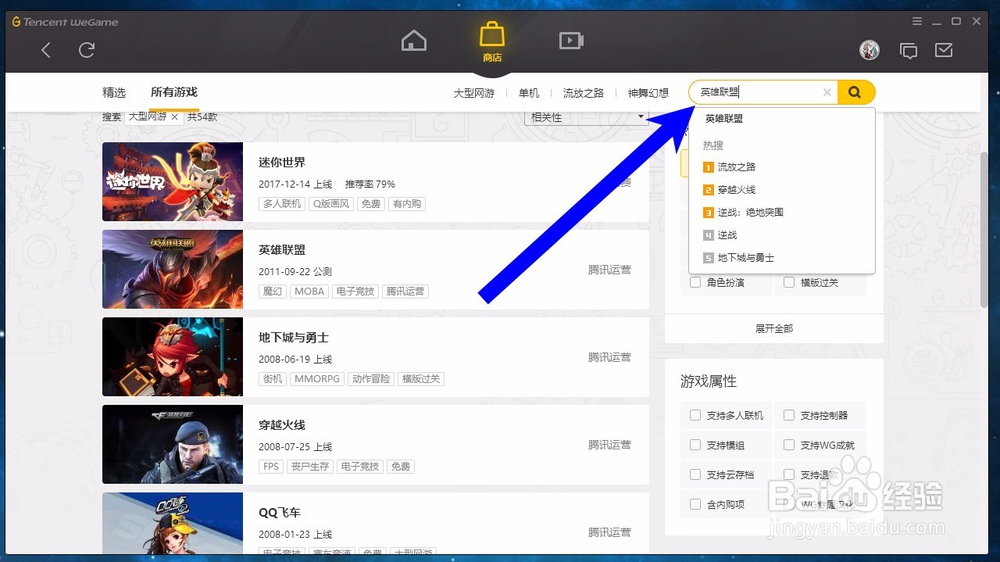Switch to the 精选 tab

click(114, 92)
